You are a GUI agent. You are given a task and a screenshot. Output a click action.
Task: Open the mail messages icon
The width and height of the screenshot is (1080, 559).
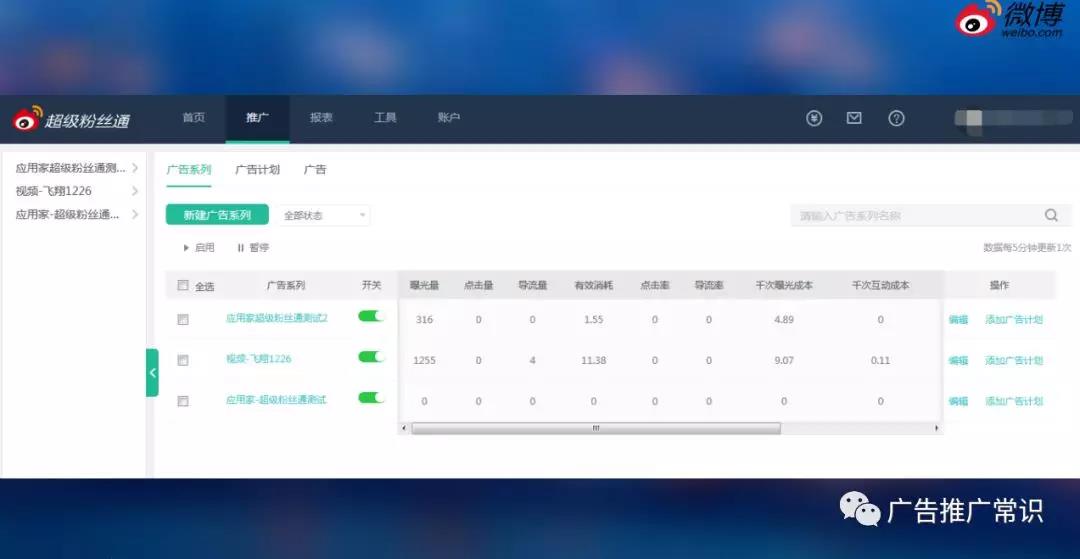pyautogui.click(x=854, y=118)
